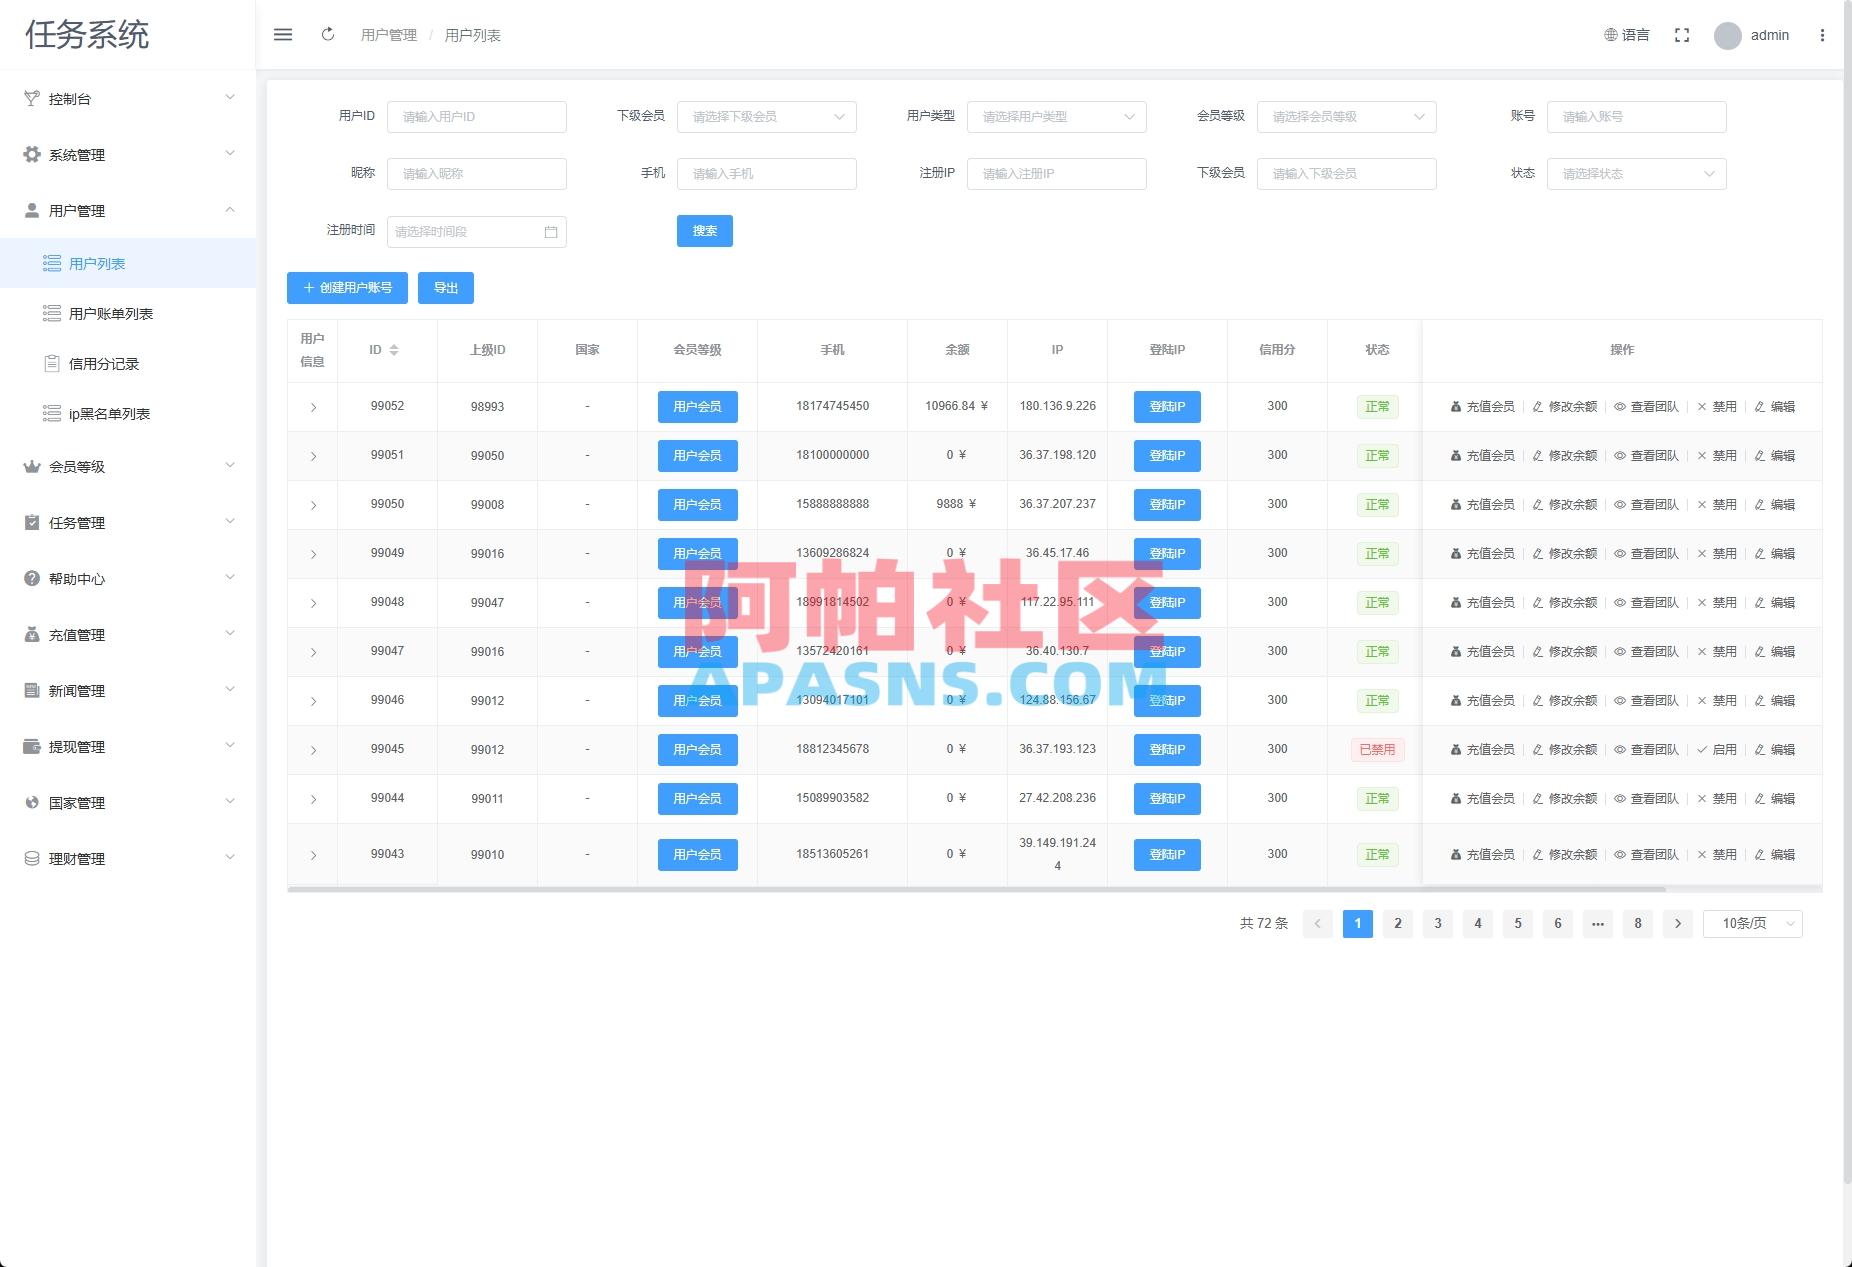Click 创建用户账号 to add a user

click(x=347, y=288)
